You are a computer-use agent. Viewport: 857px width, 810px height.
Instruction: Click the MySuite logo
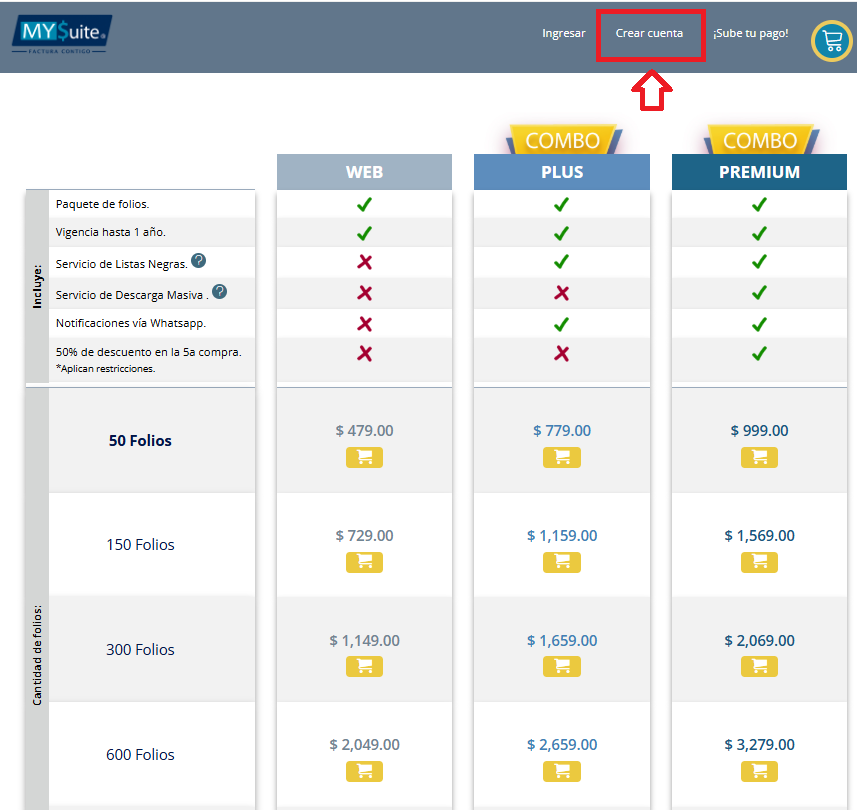pyautogui.click(x=62, y=36)
